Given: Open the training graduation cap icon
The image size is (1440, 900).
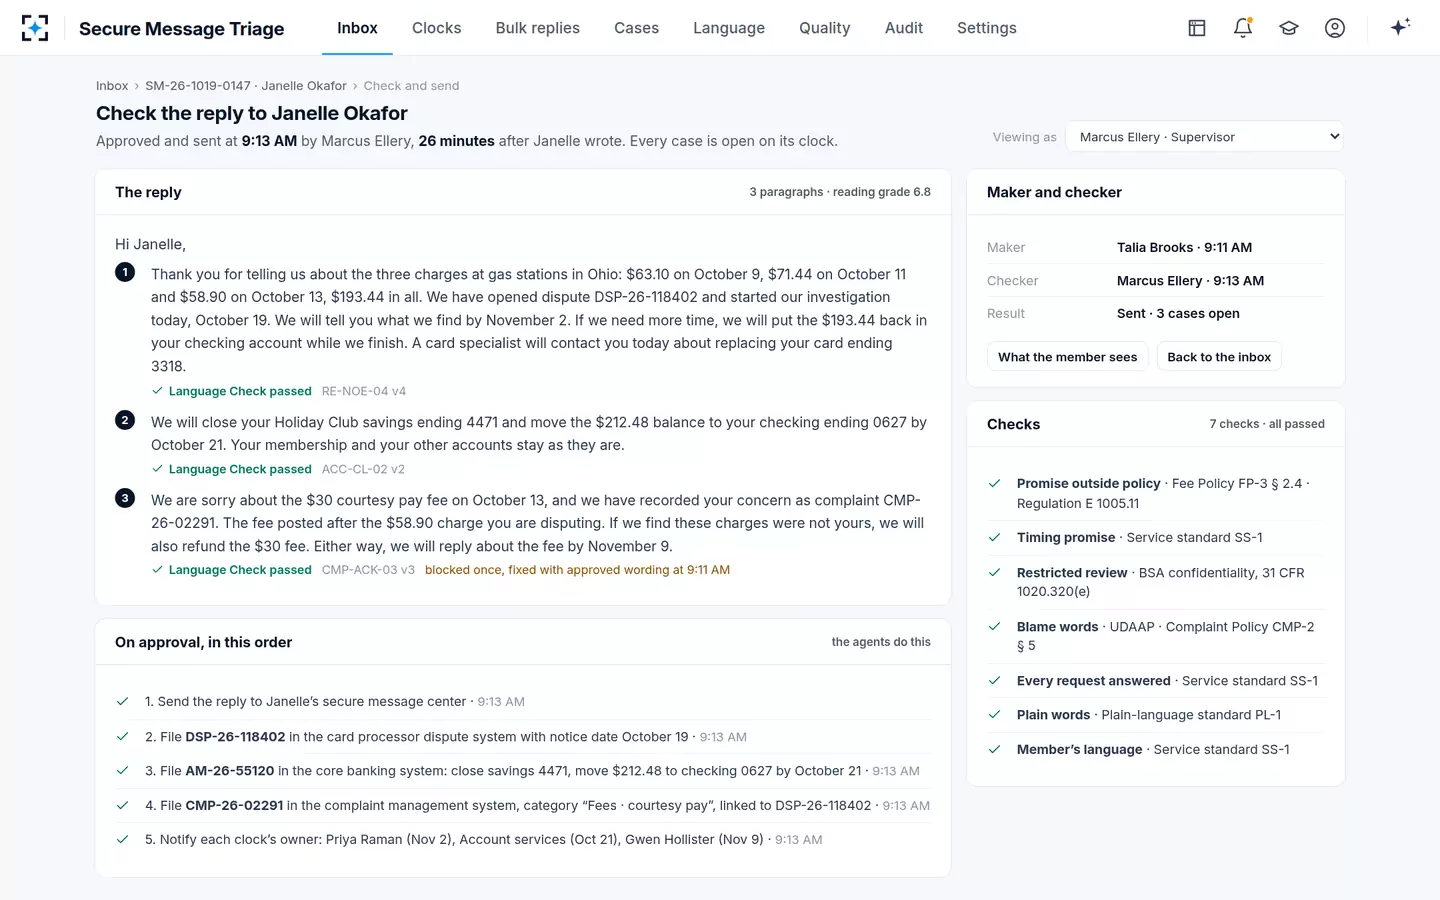Looking at the screenshot, I should tap(1289, 28).
